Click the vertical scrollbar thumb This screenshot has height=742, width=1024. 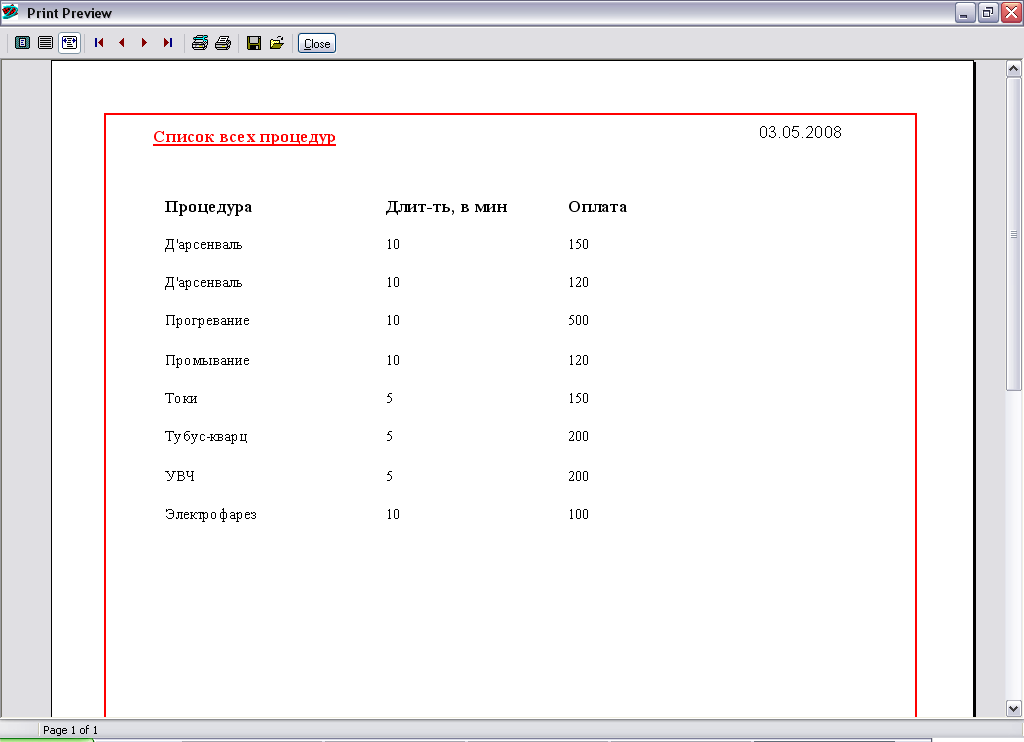pos(1013,234)
